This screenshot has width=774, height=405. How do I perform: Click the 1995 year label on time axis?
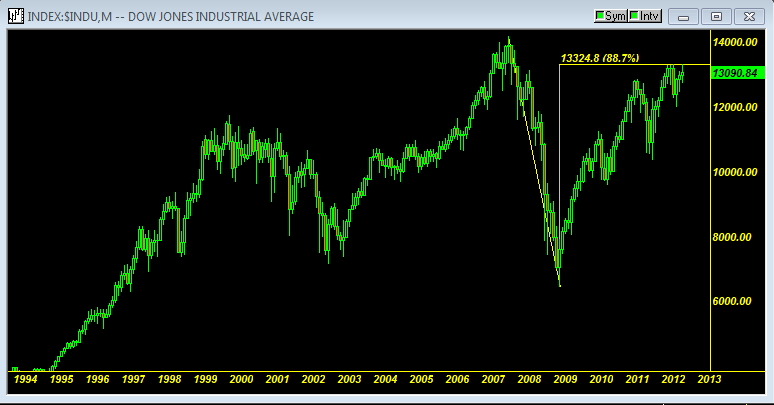point(62,379)
